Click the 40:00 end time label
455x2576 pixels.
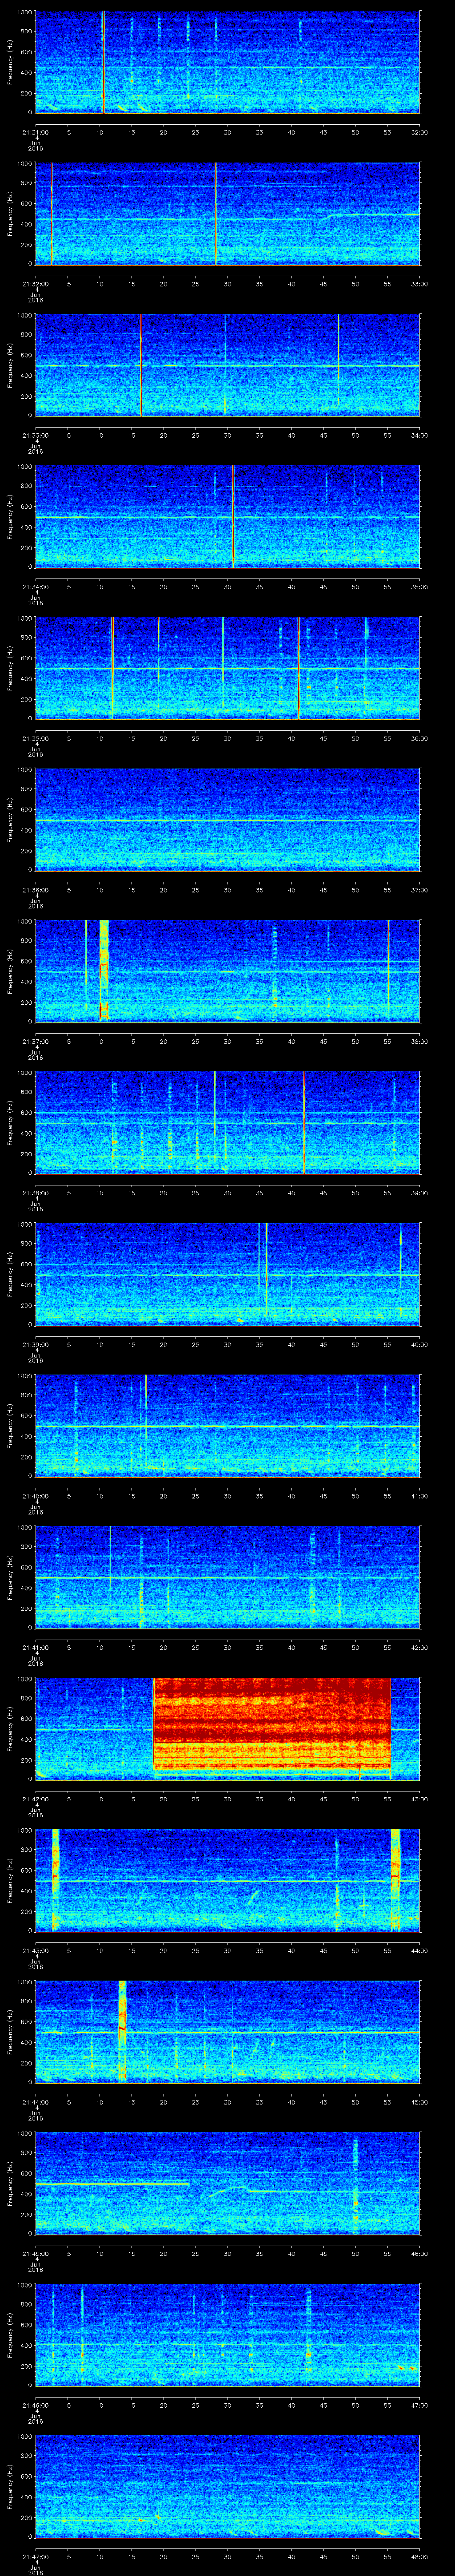[419, 1344]
